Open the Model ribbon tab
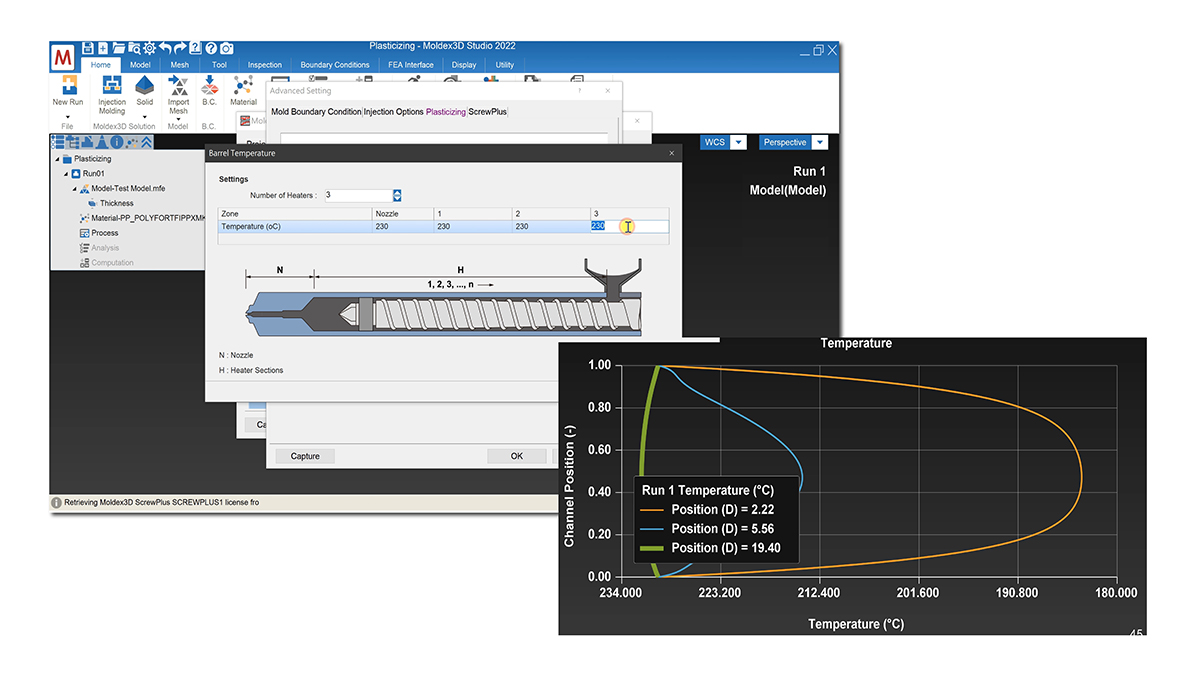This screenshot has height=675, width=1200. (x=140, y=65)
